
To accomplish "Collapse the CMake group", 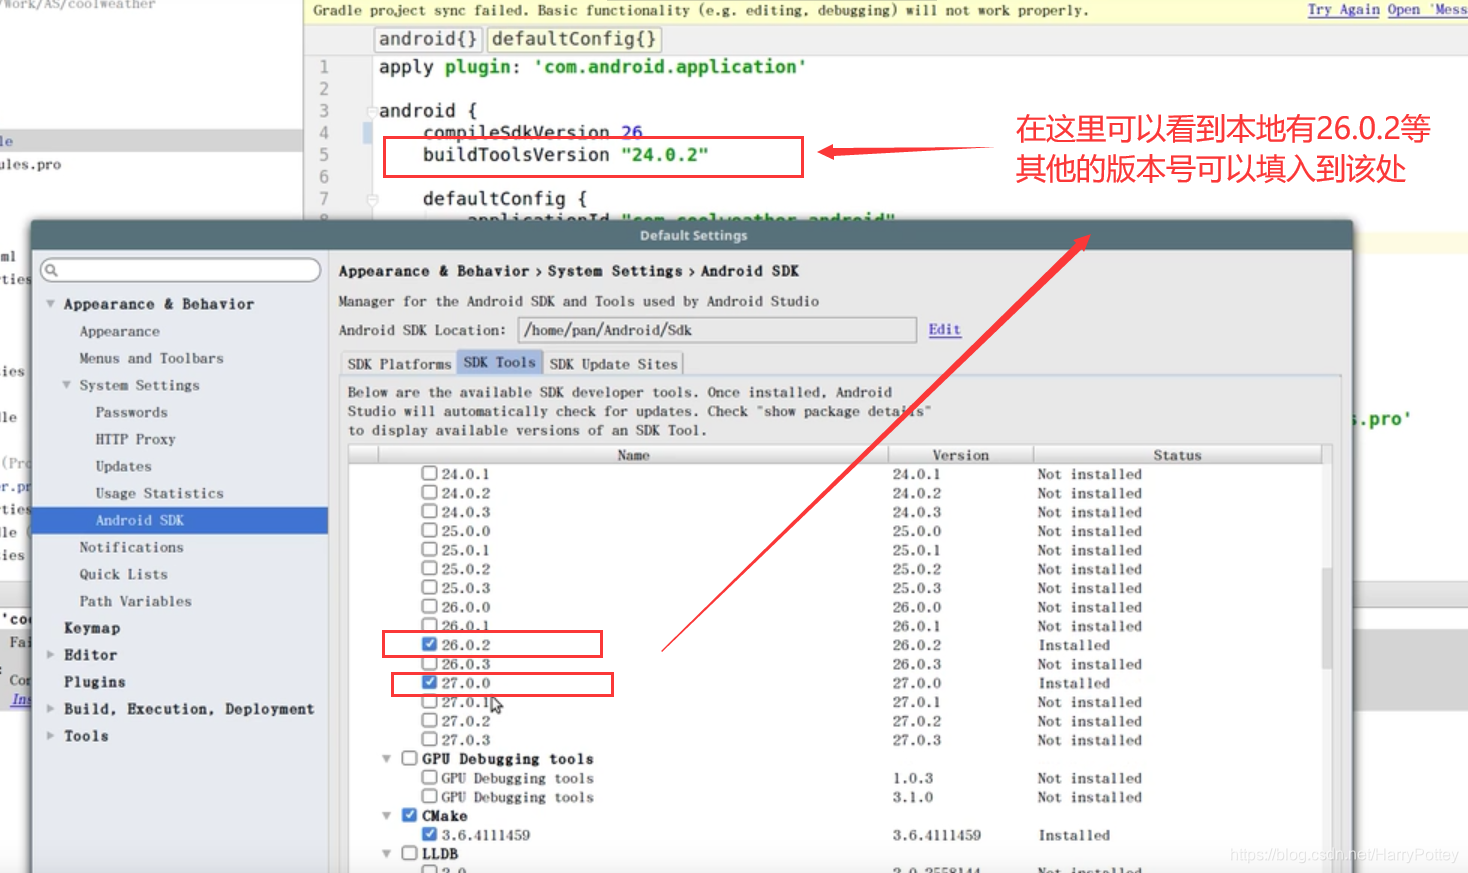I will tap(387, 816).
